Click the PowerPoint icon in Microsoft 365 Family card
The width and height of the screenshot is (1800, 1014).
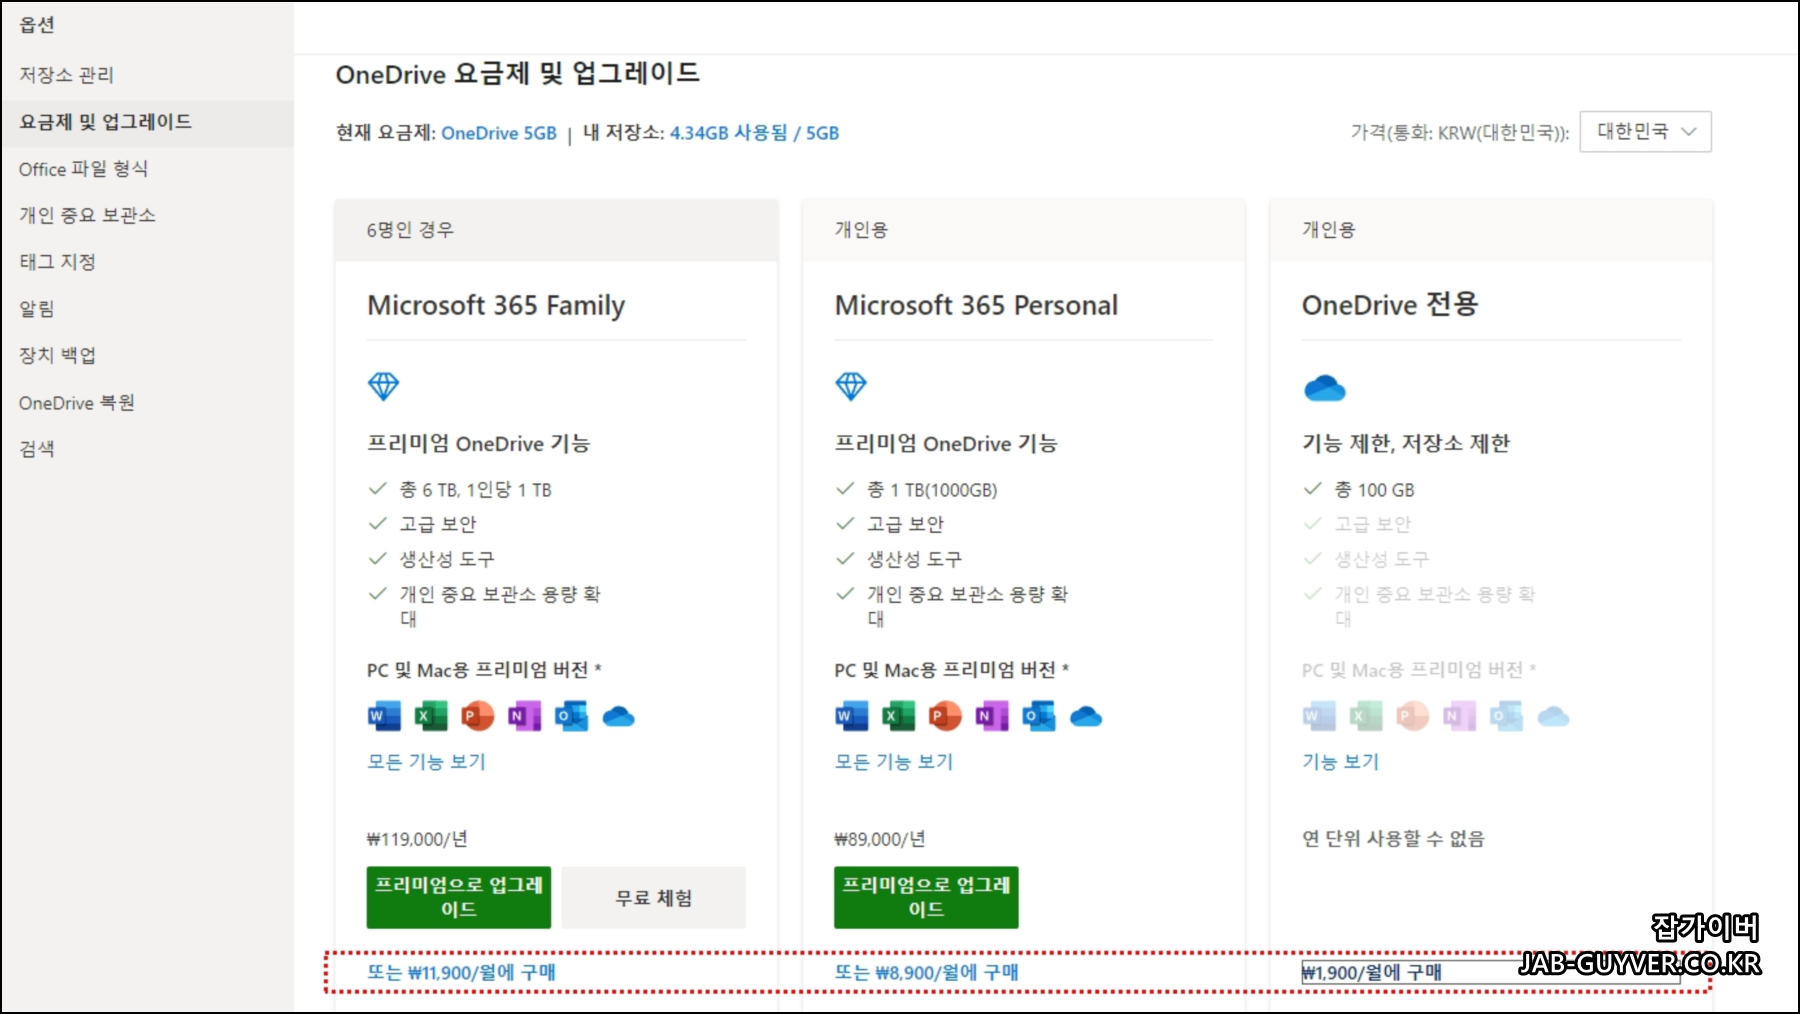(478, 716)
